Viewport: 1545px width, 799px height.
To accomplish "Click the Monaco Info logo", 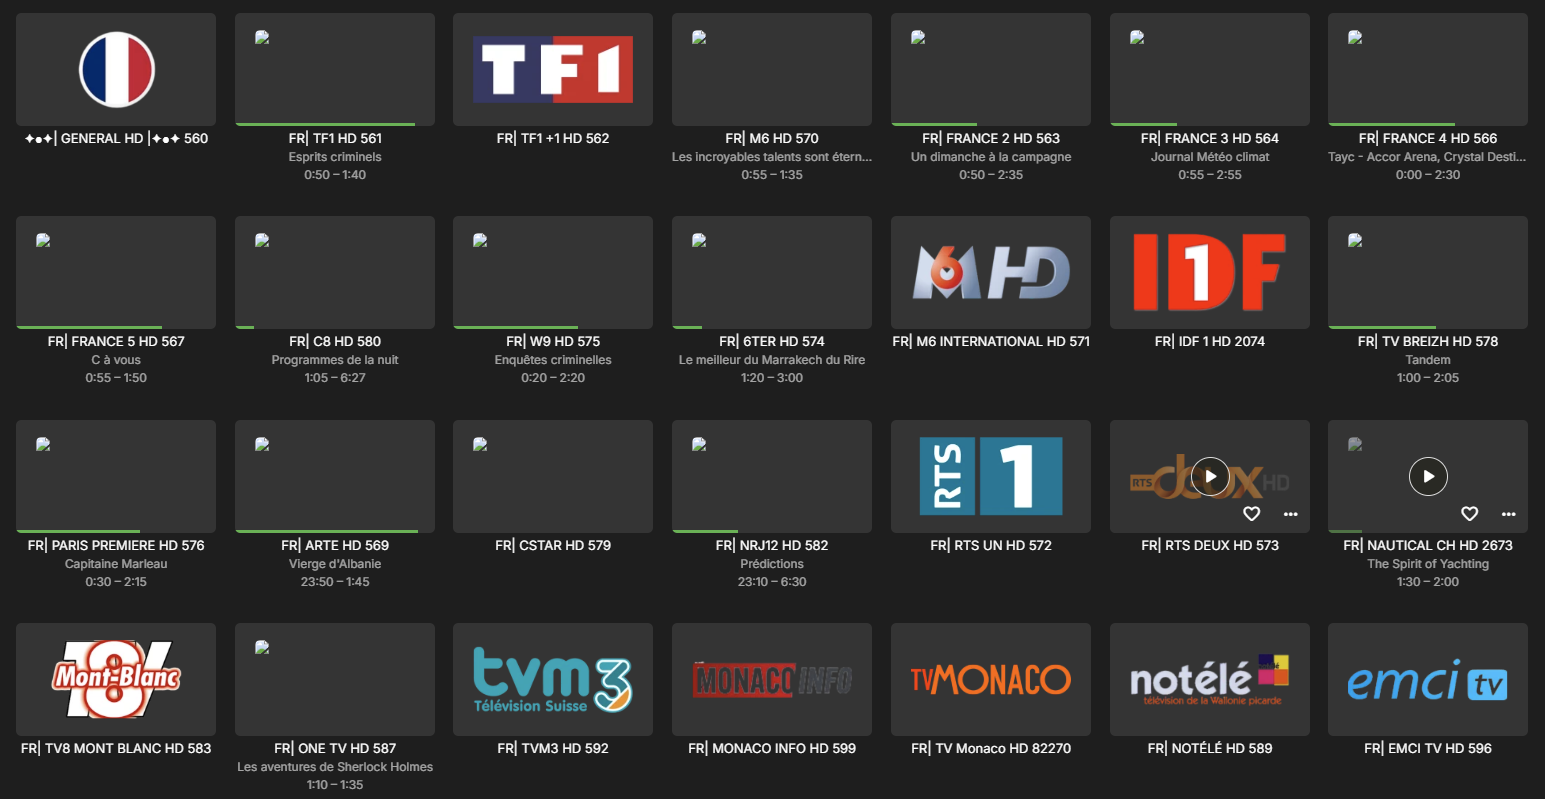I will point(772,679).
